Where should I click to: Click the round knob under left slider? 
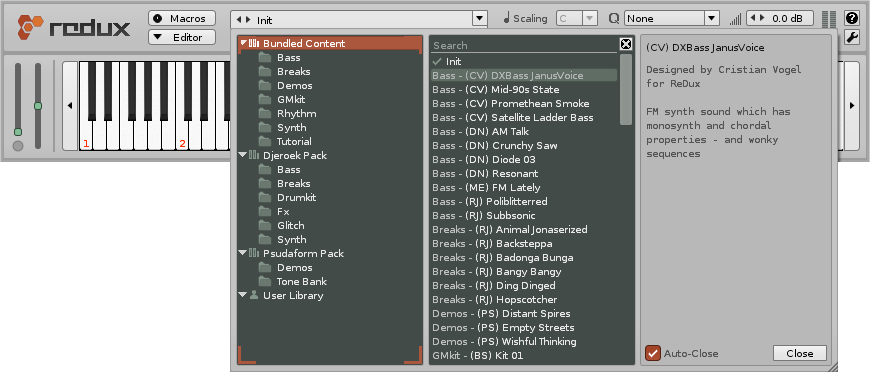(18, 146)
